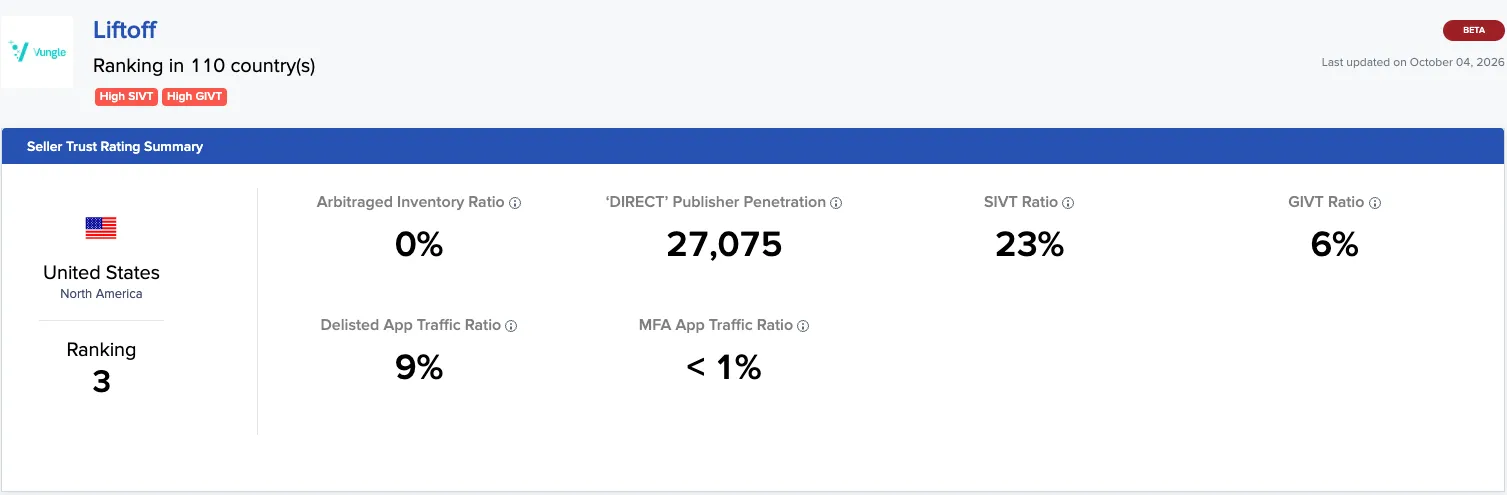The width and height of the screenshot is (1507, 495).
Task: Click 'Ranking in 110 country(s)' text
Action: click(204, 66)
